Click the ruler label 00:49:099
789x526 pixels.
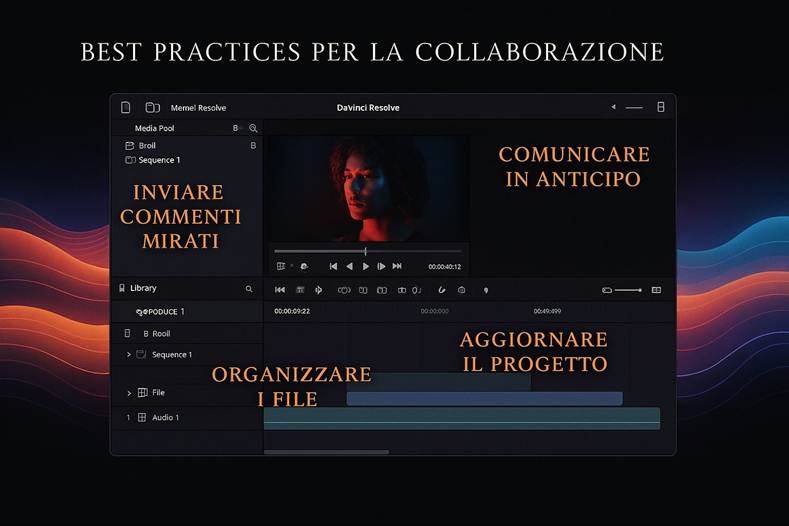pyautogui.click(x=547, y=311)
